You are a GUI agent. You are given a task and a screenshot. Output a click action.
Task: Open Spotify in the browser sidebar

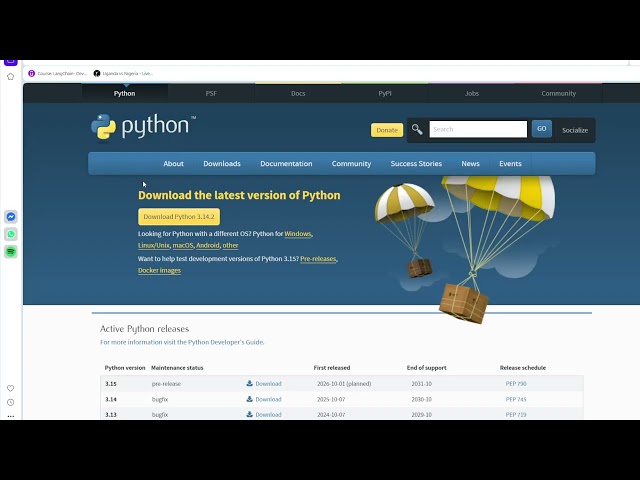click(x=11, y=251)
